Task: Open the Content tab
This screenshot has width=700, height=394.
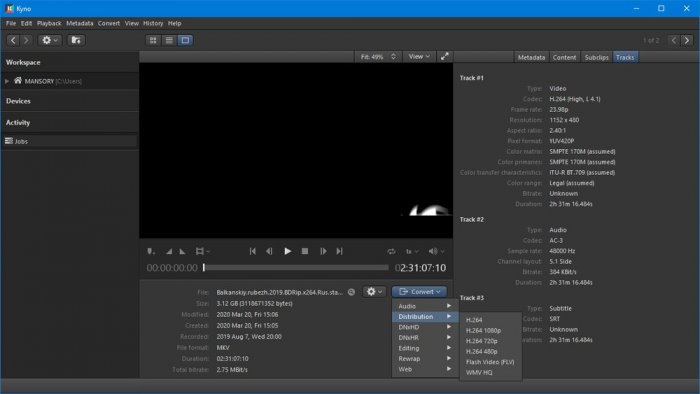Action: [x=564, y=57]
